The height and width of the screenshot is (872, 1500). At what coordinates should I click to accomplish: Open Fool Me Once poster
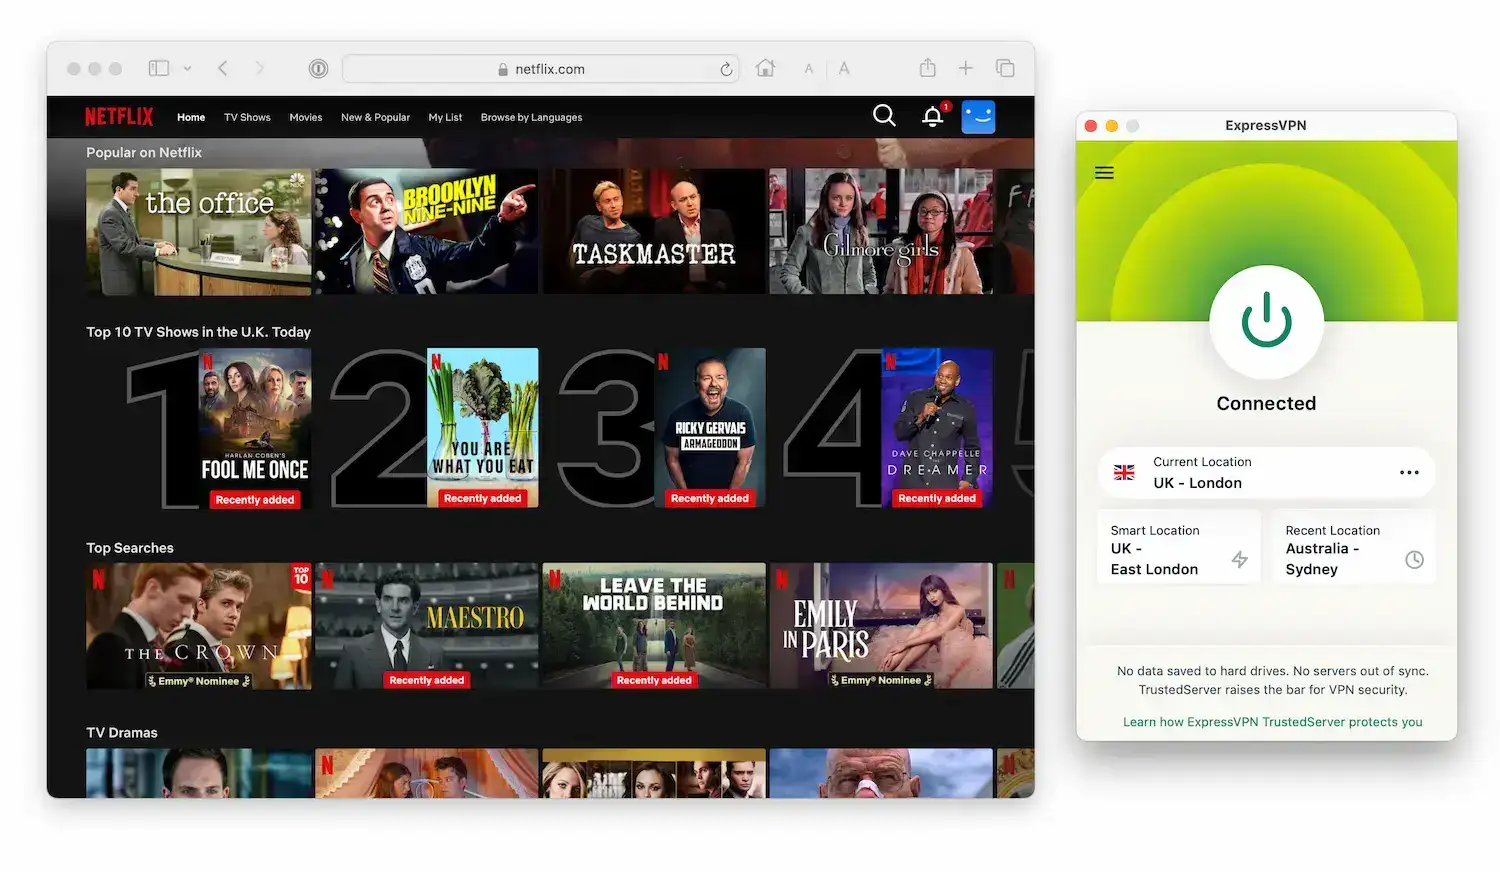click(255, 428)
